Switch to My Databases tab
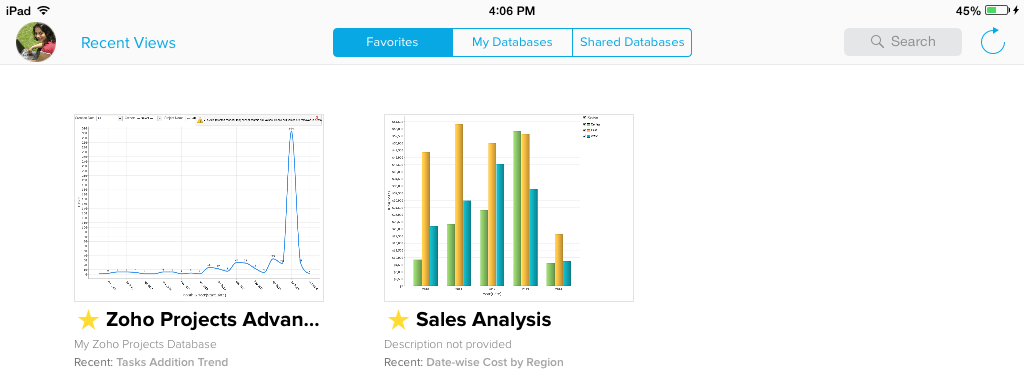 coord(512,42)
